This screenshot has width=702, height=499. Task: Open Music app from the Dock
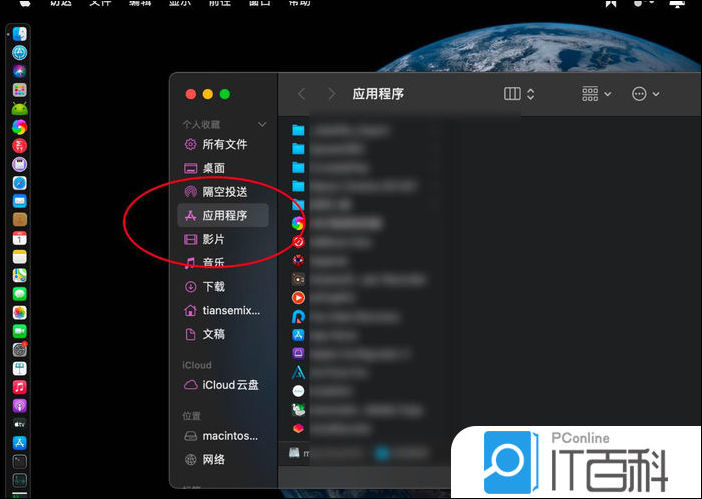pos(19,387)
